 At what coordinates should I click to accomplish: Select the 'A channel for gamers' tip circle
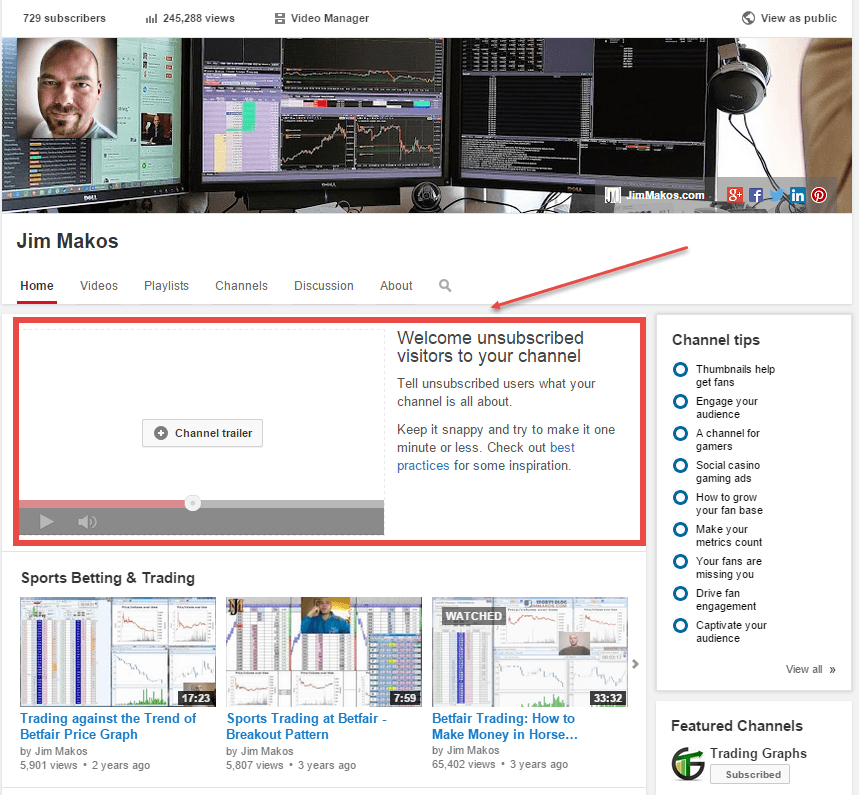[680, 433]
